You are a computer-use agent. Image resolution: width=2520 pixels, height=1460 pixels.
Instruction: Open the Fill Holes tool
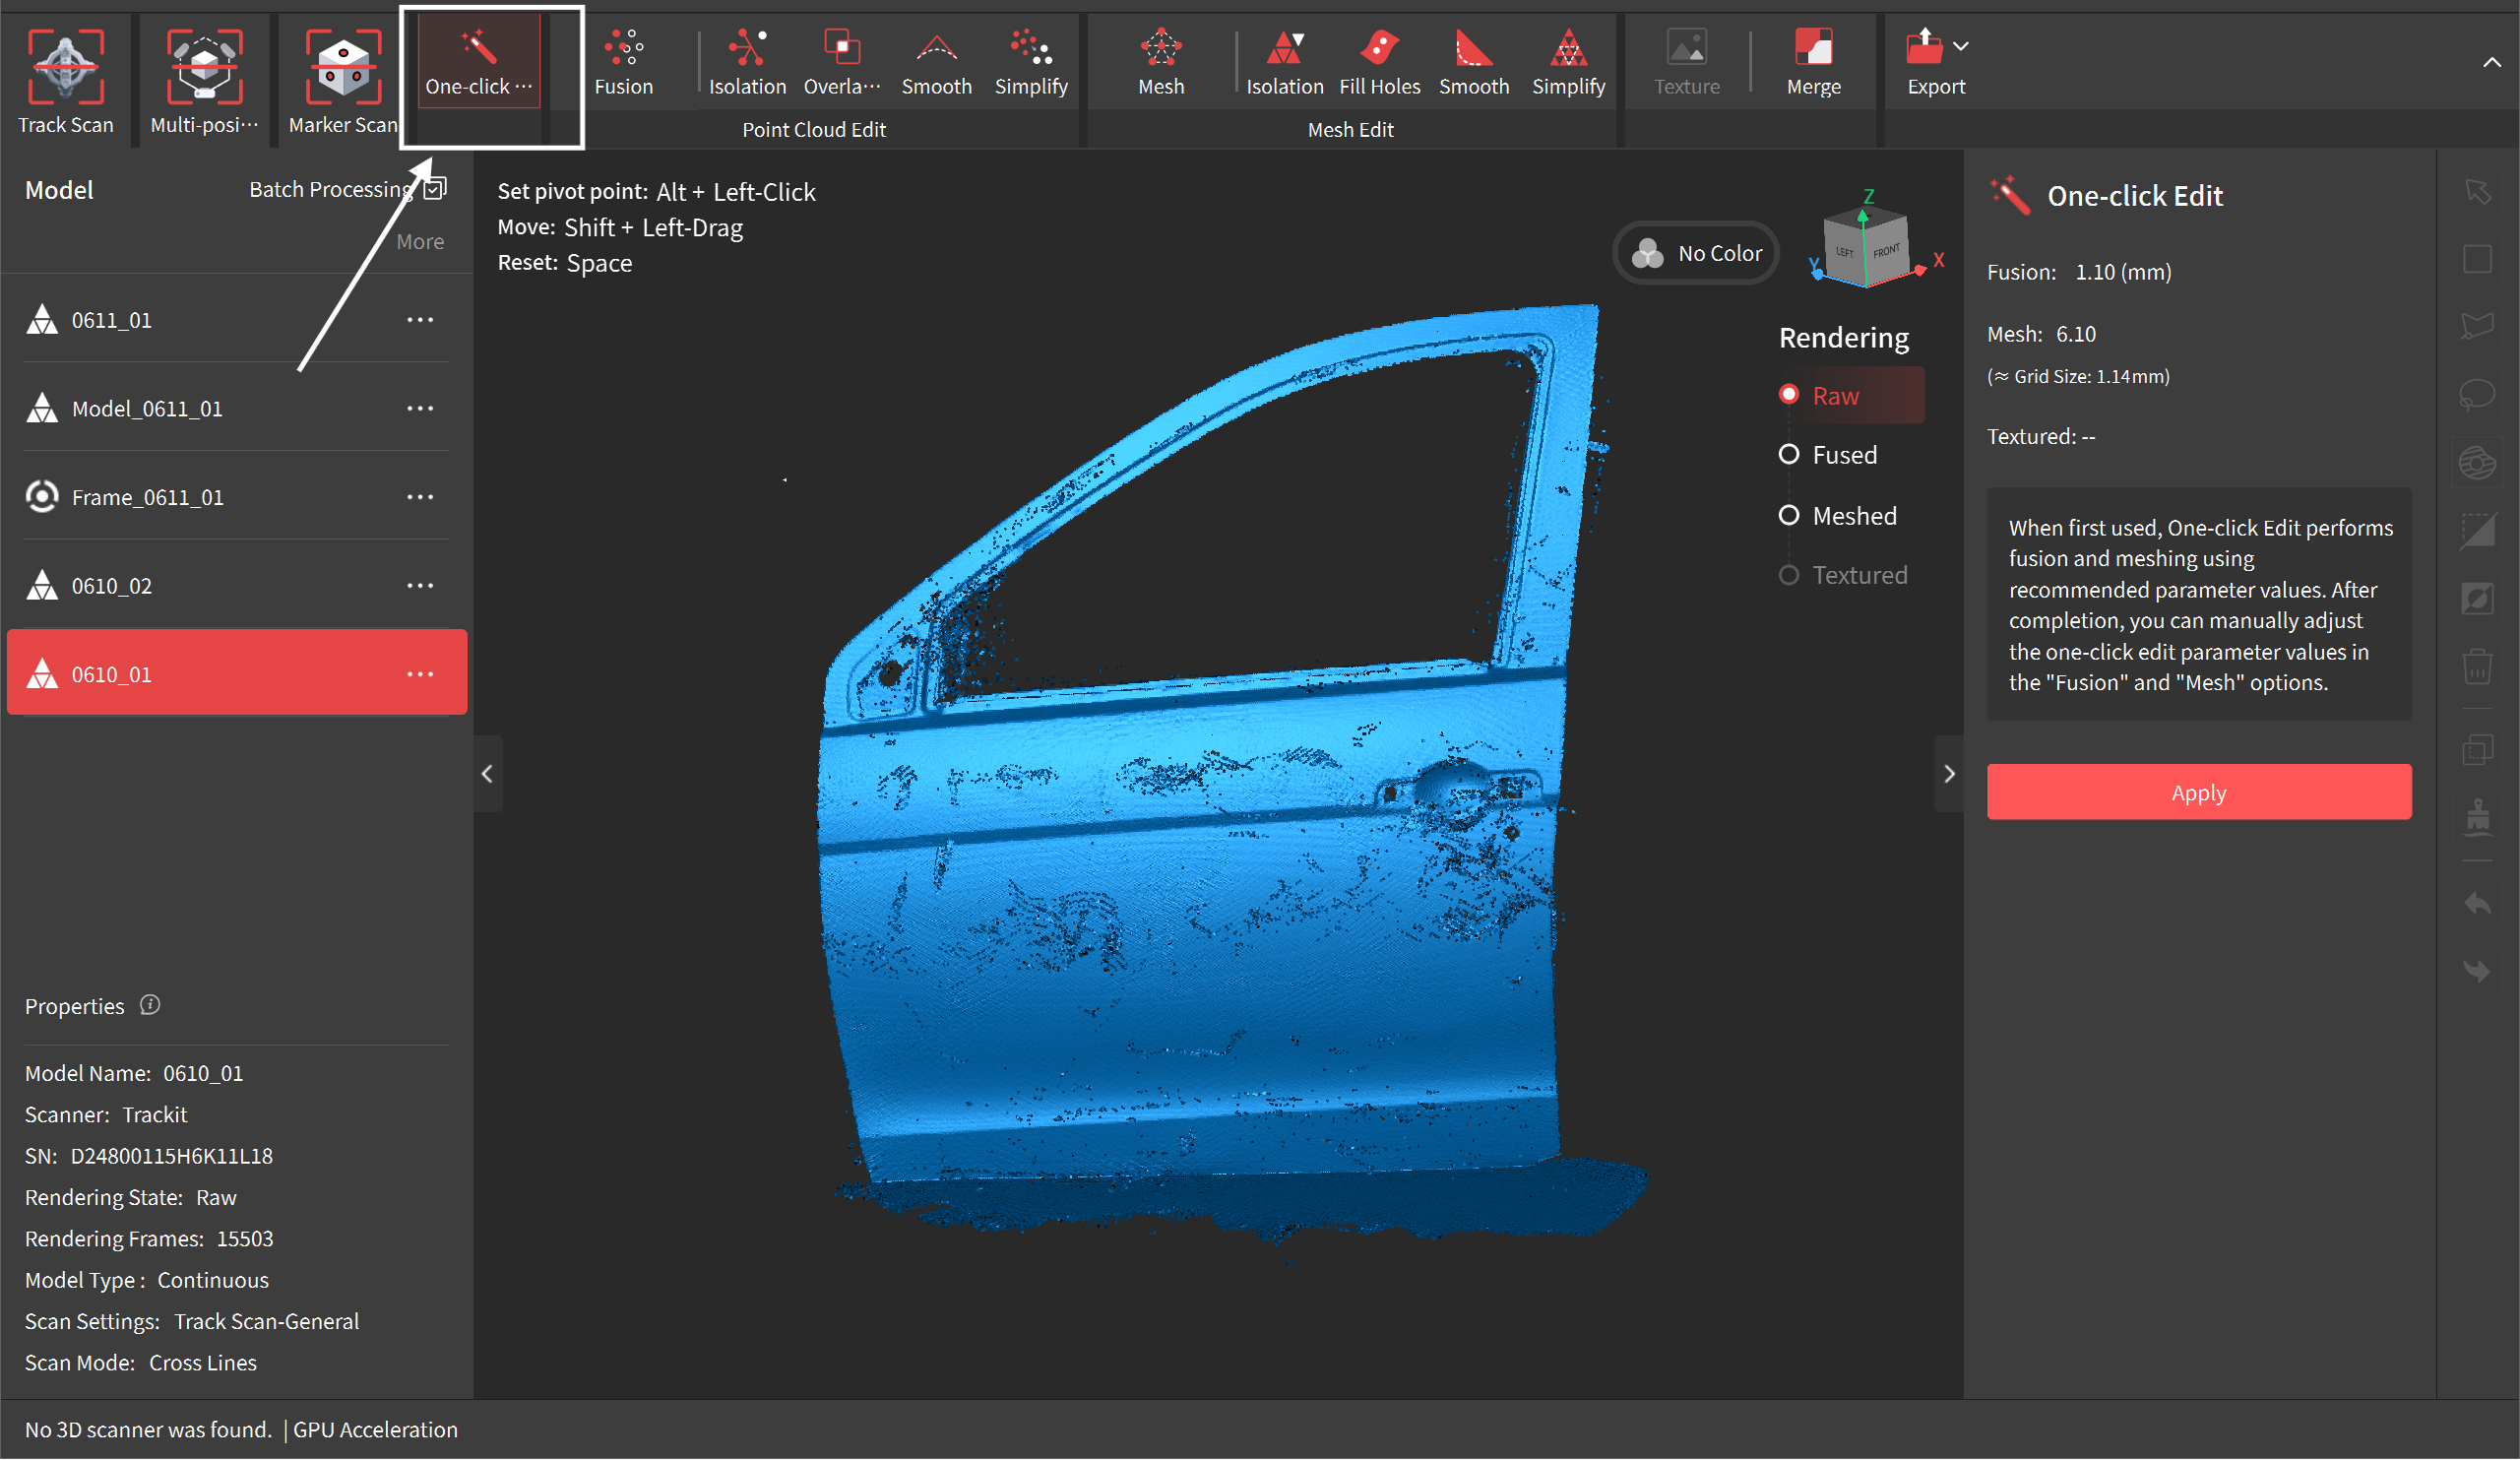(x=1379, y=62)
